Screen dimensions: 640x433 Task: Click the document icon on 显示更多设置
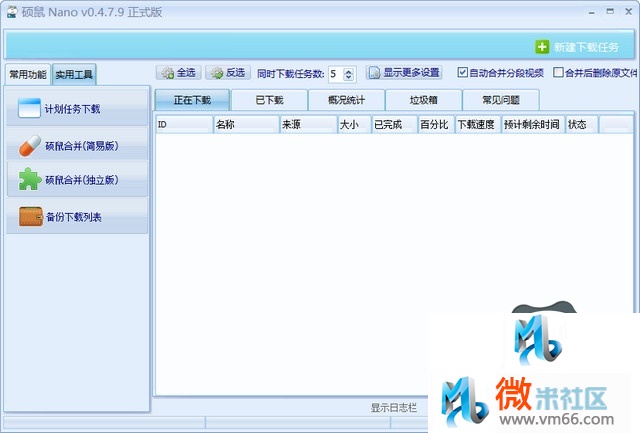pyautogui.click(x=375, y=73)
